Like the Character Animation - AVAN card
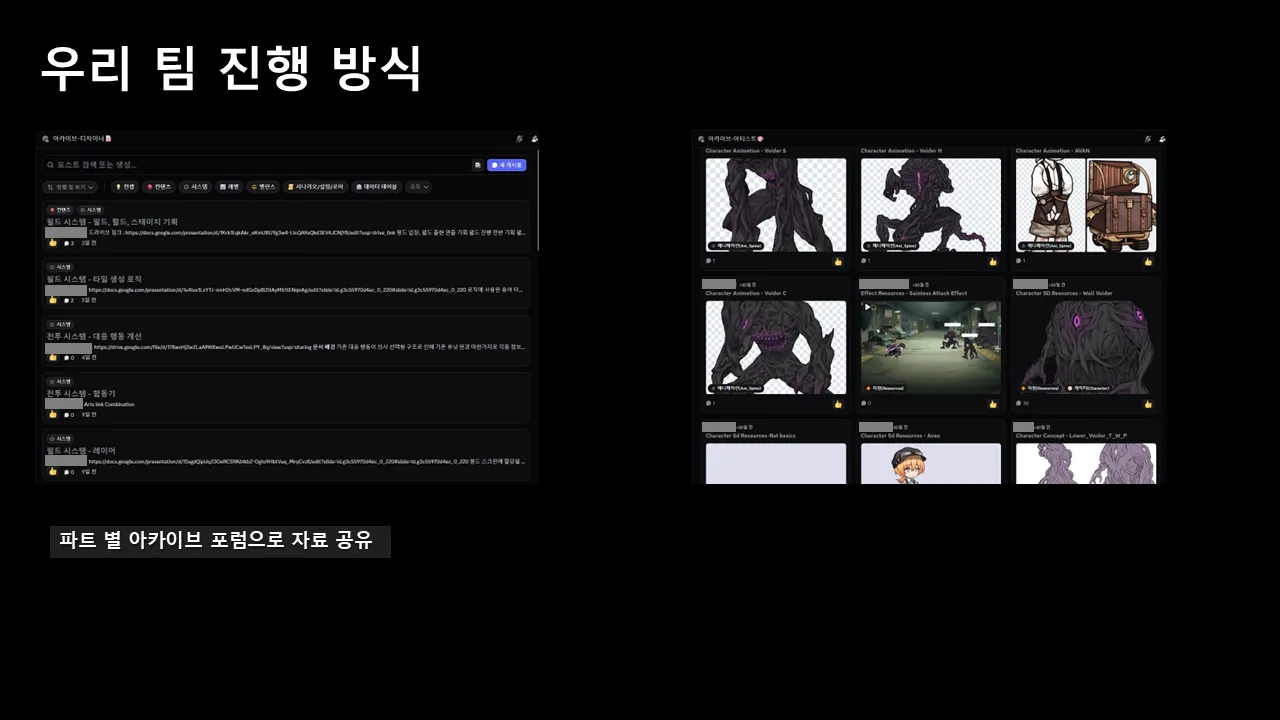Image resolution: width=1280 pixels, height=720 pixels. 1148,261
